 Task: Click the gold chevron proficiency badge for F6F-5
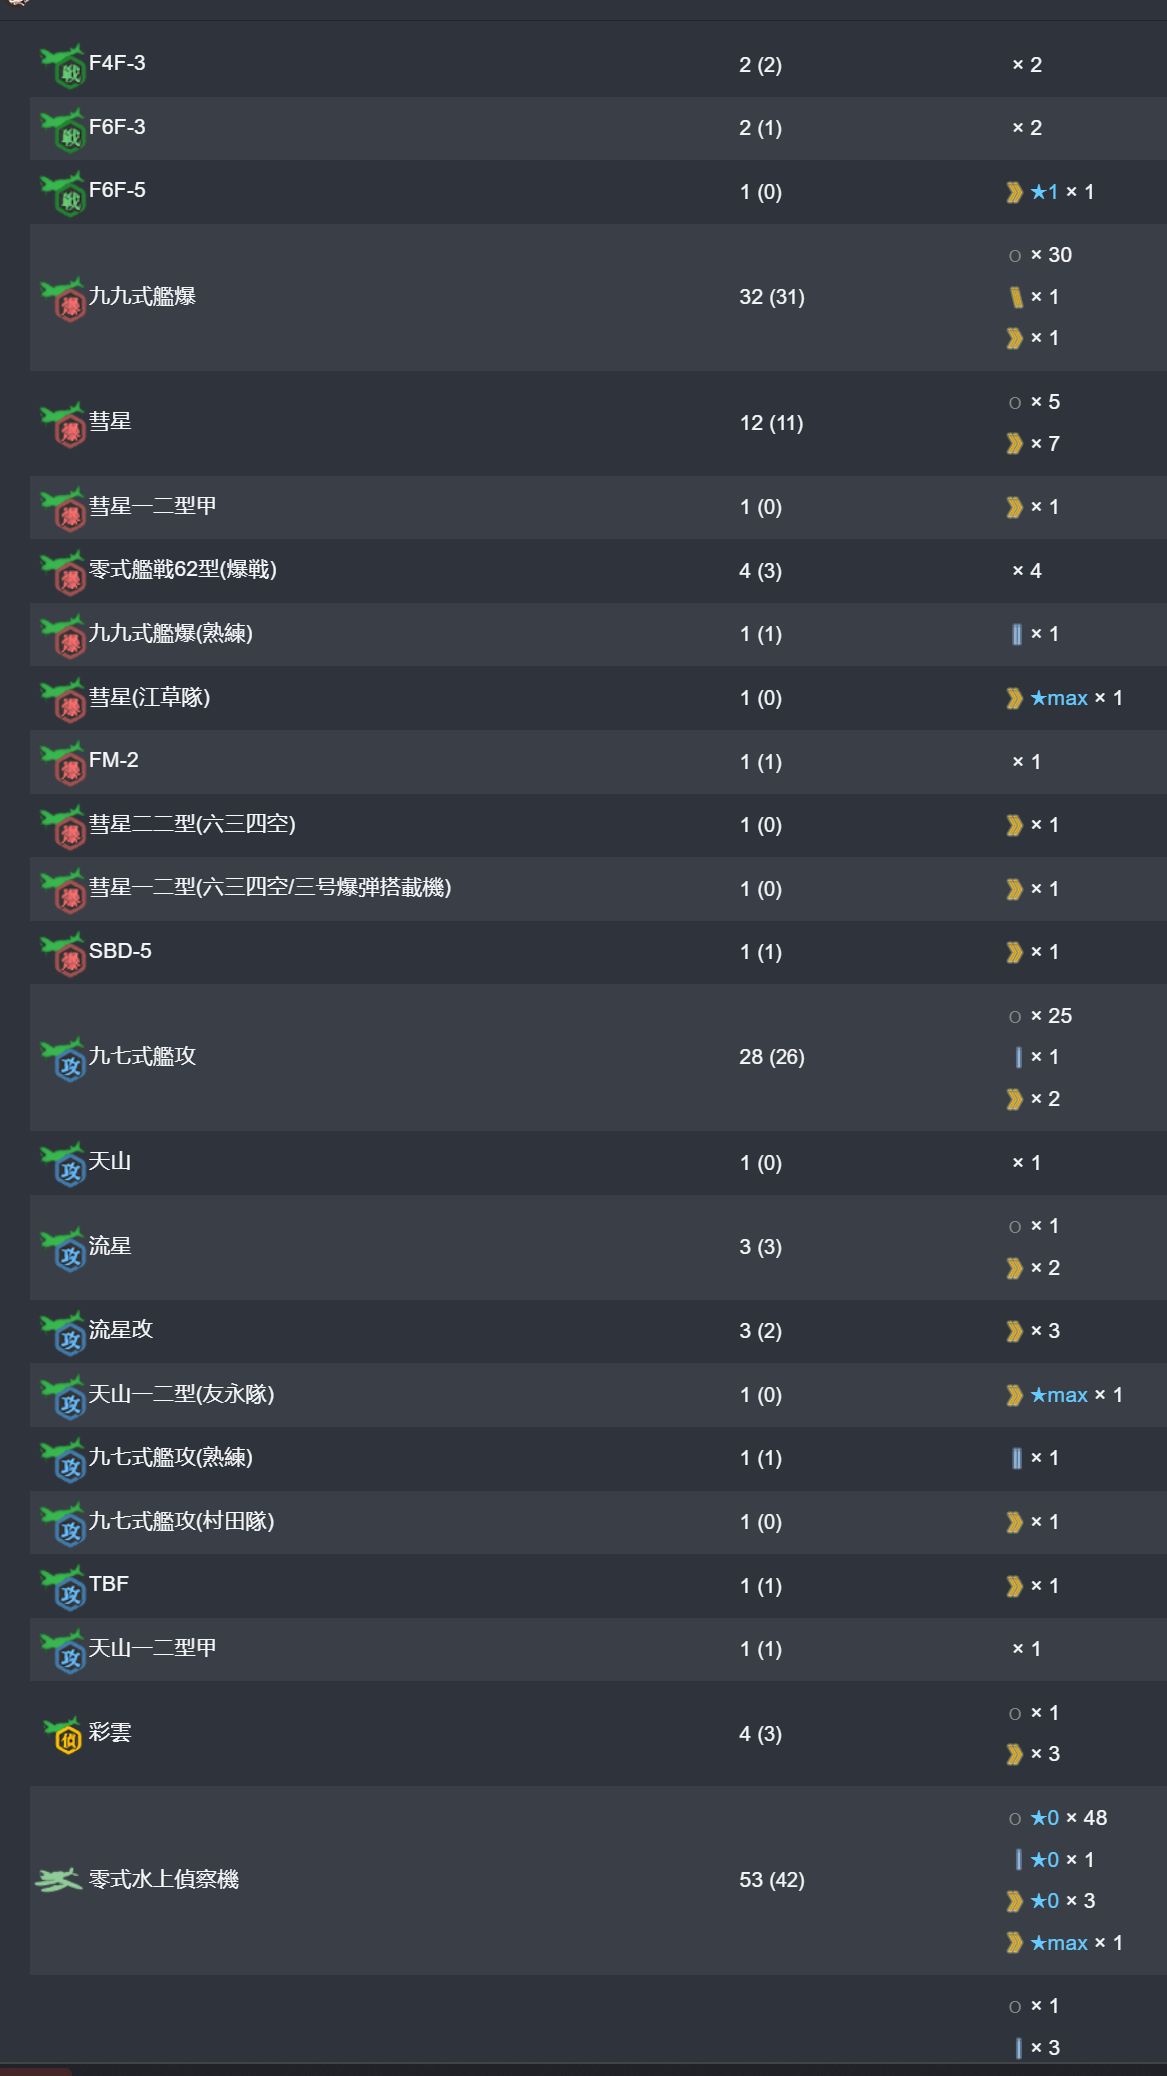pos(1015,192)
